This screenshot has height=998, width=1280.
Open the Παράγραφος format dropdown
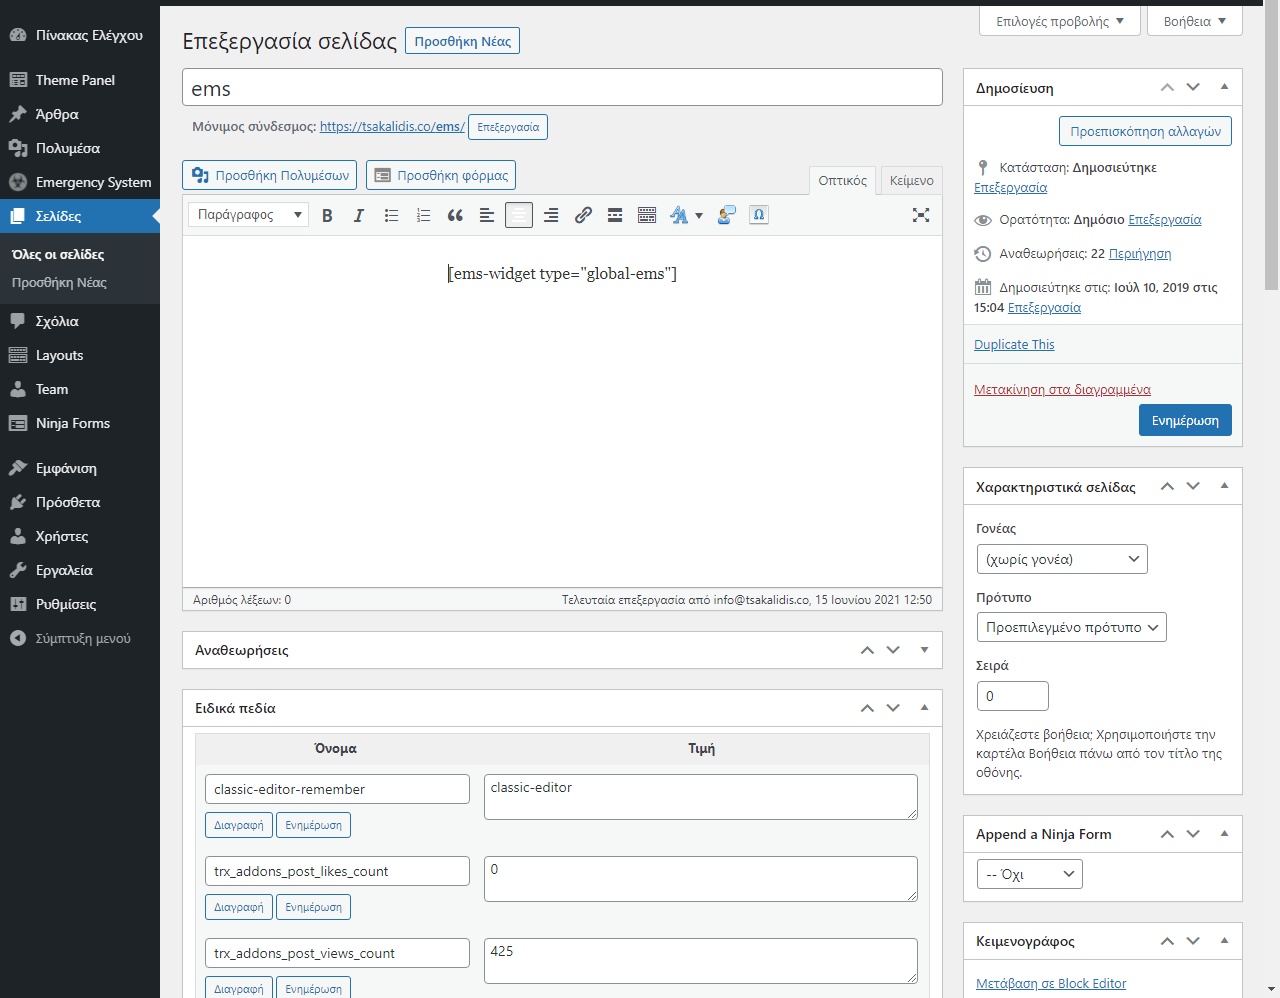[x=248, y=215]
